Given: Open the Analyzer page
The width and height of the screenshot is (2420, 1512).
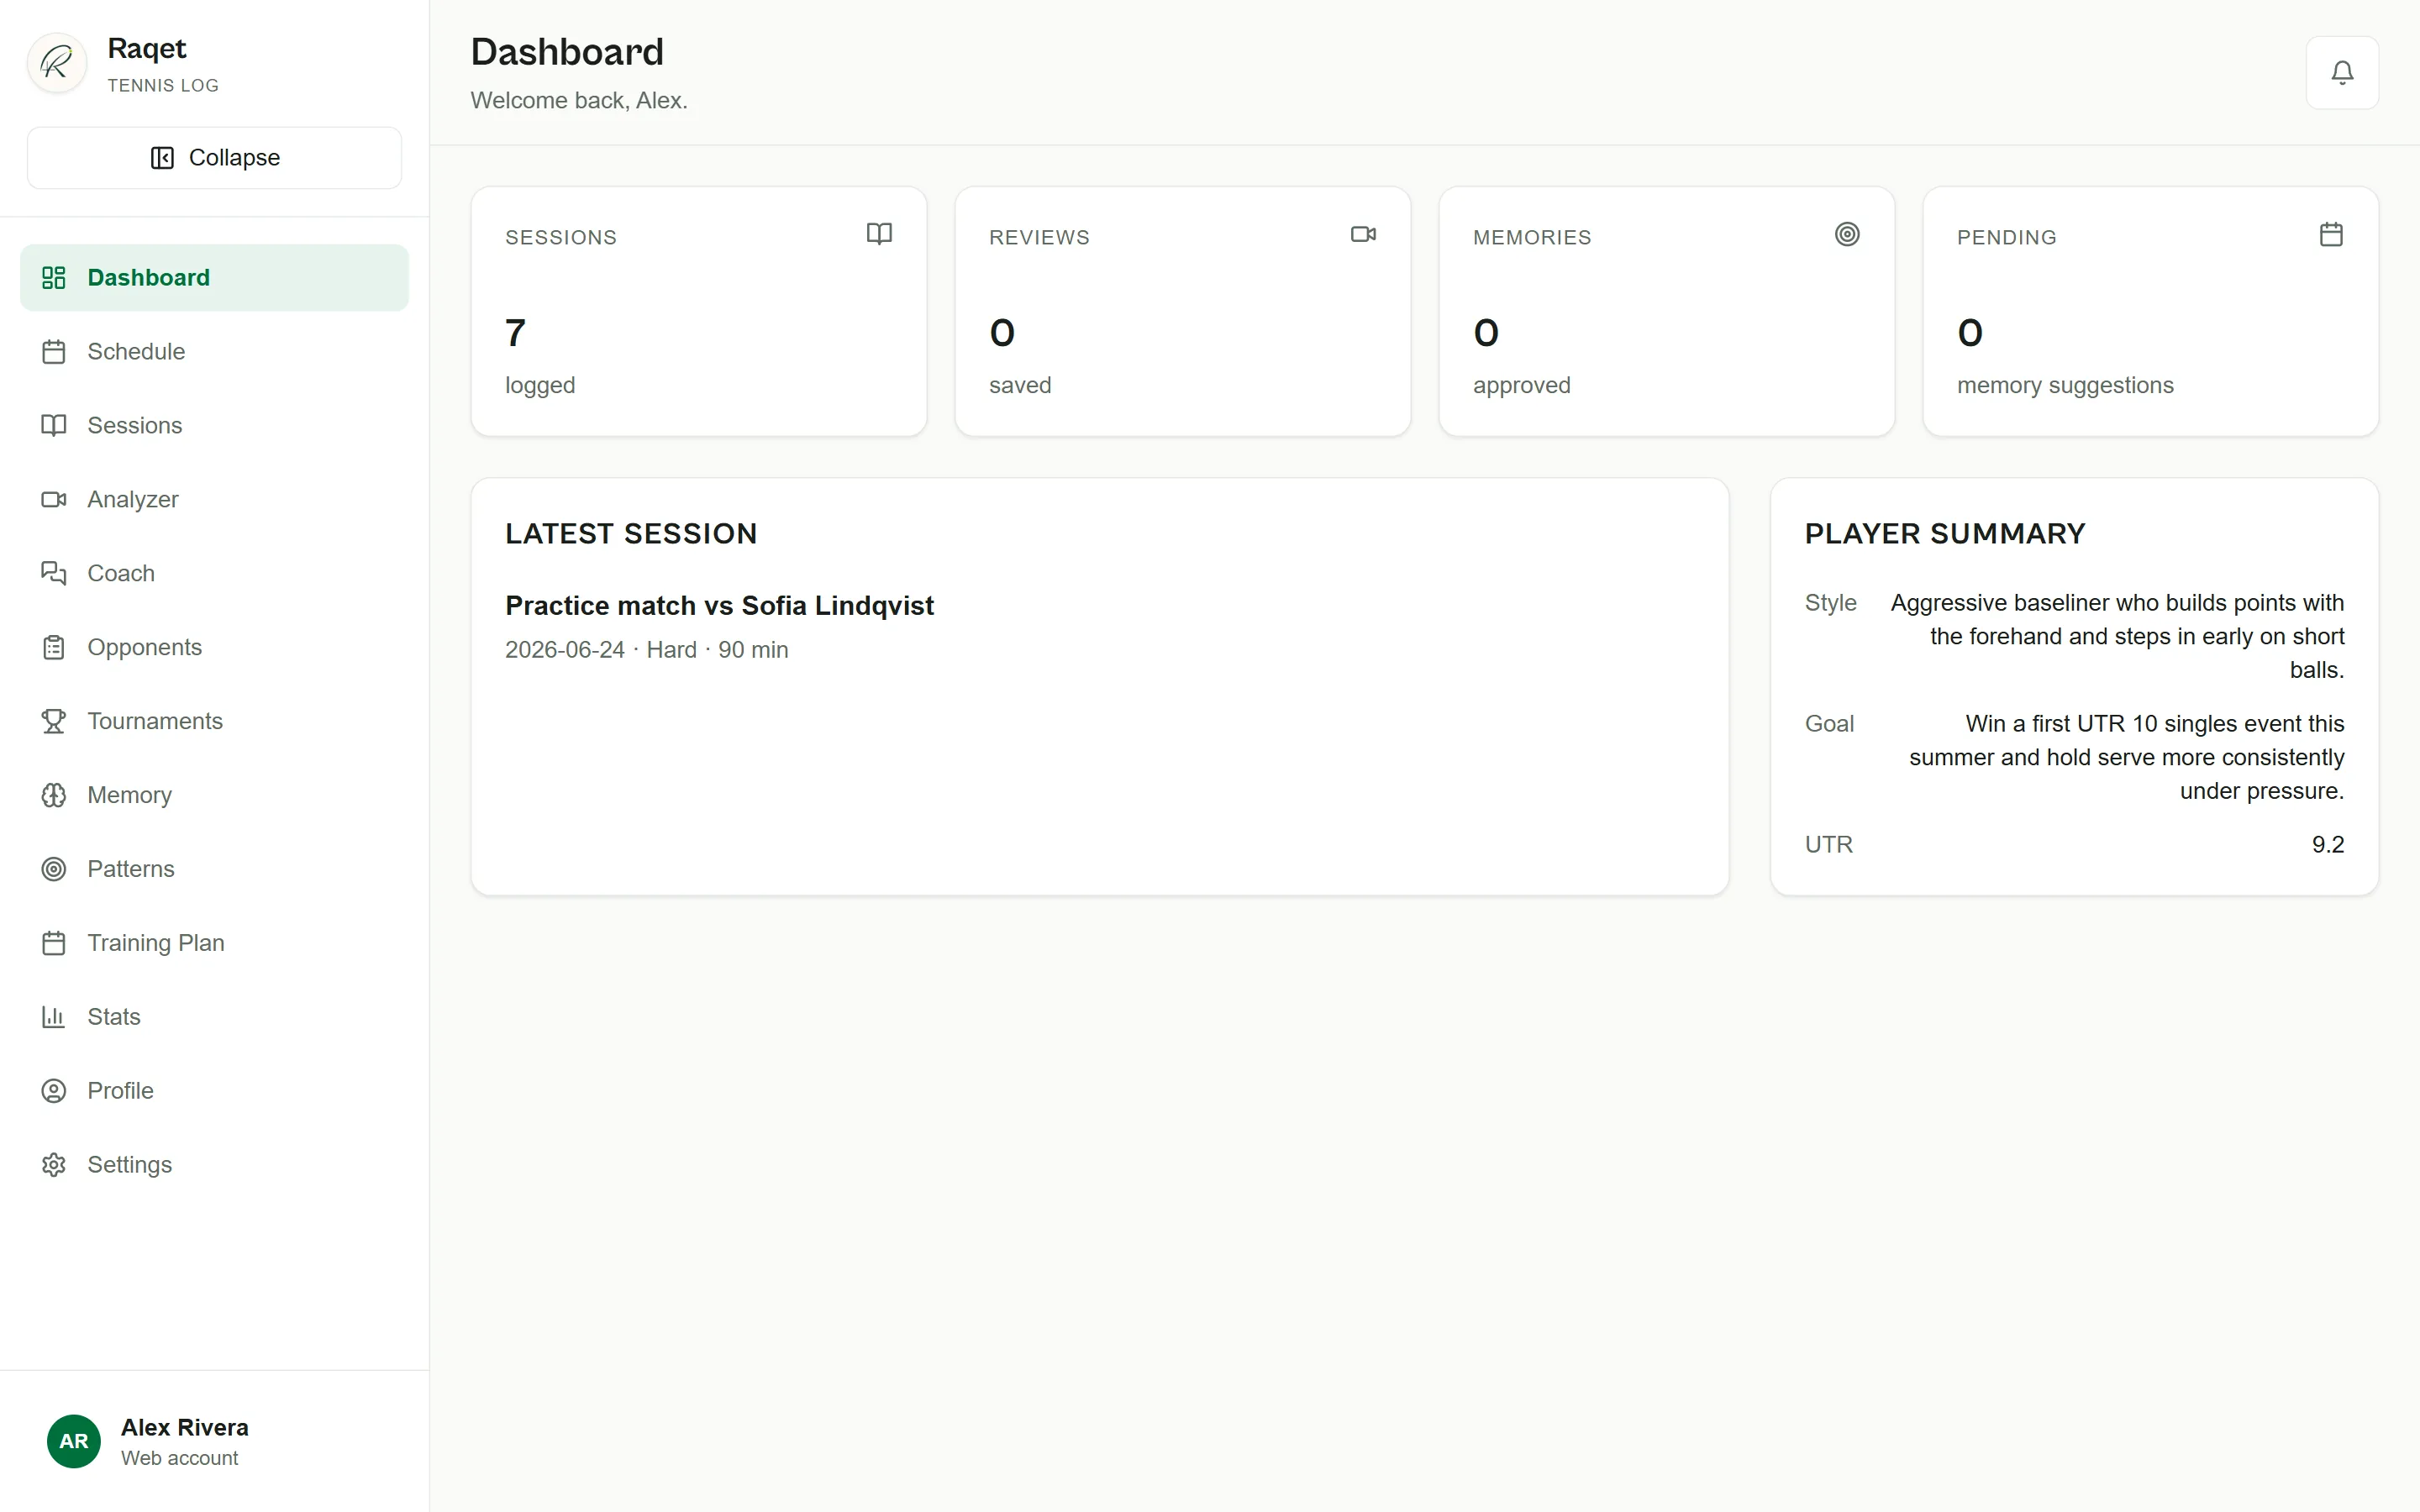Looking at the screenshot, I should (x=214, y=500).
